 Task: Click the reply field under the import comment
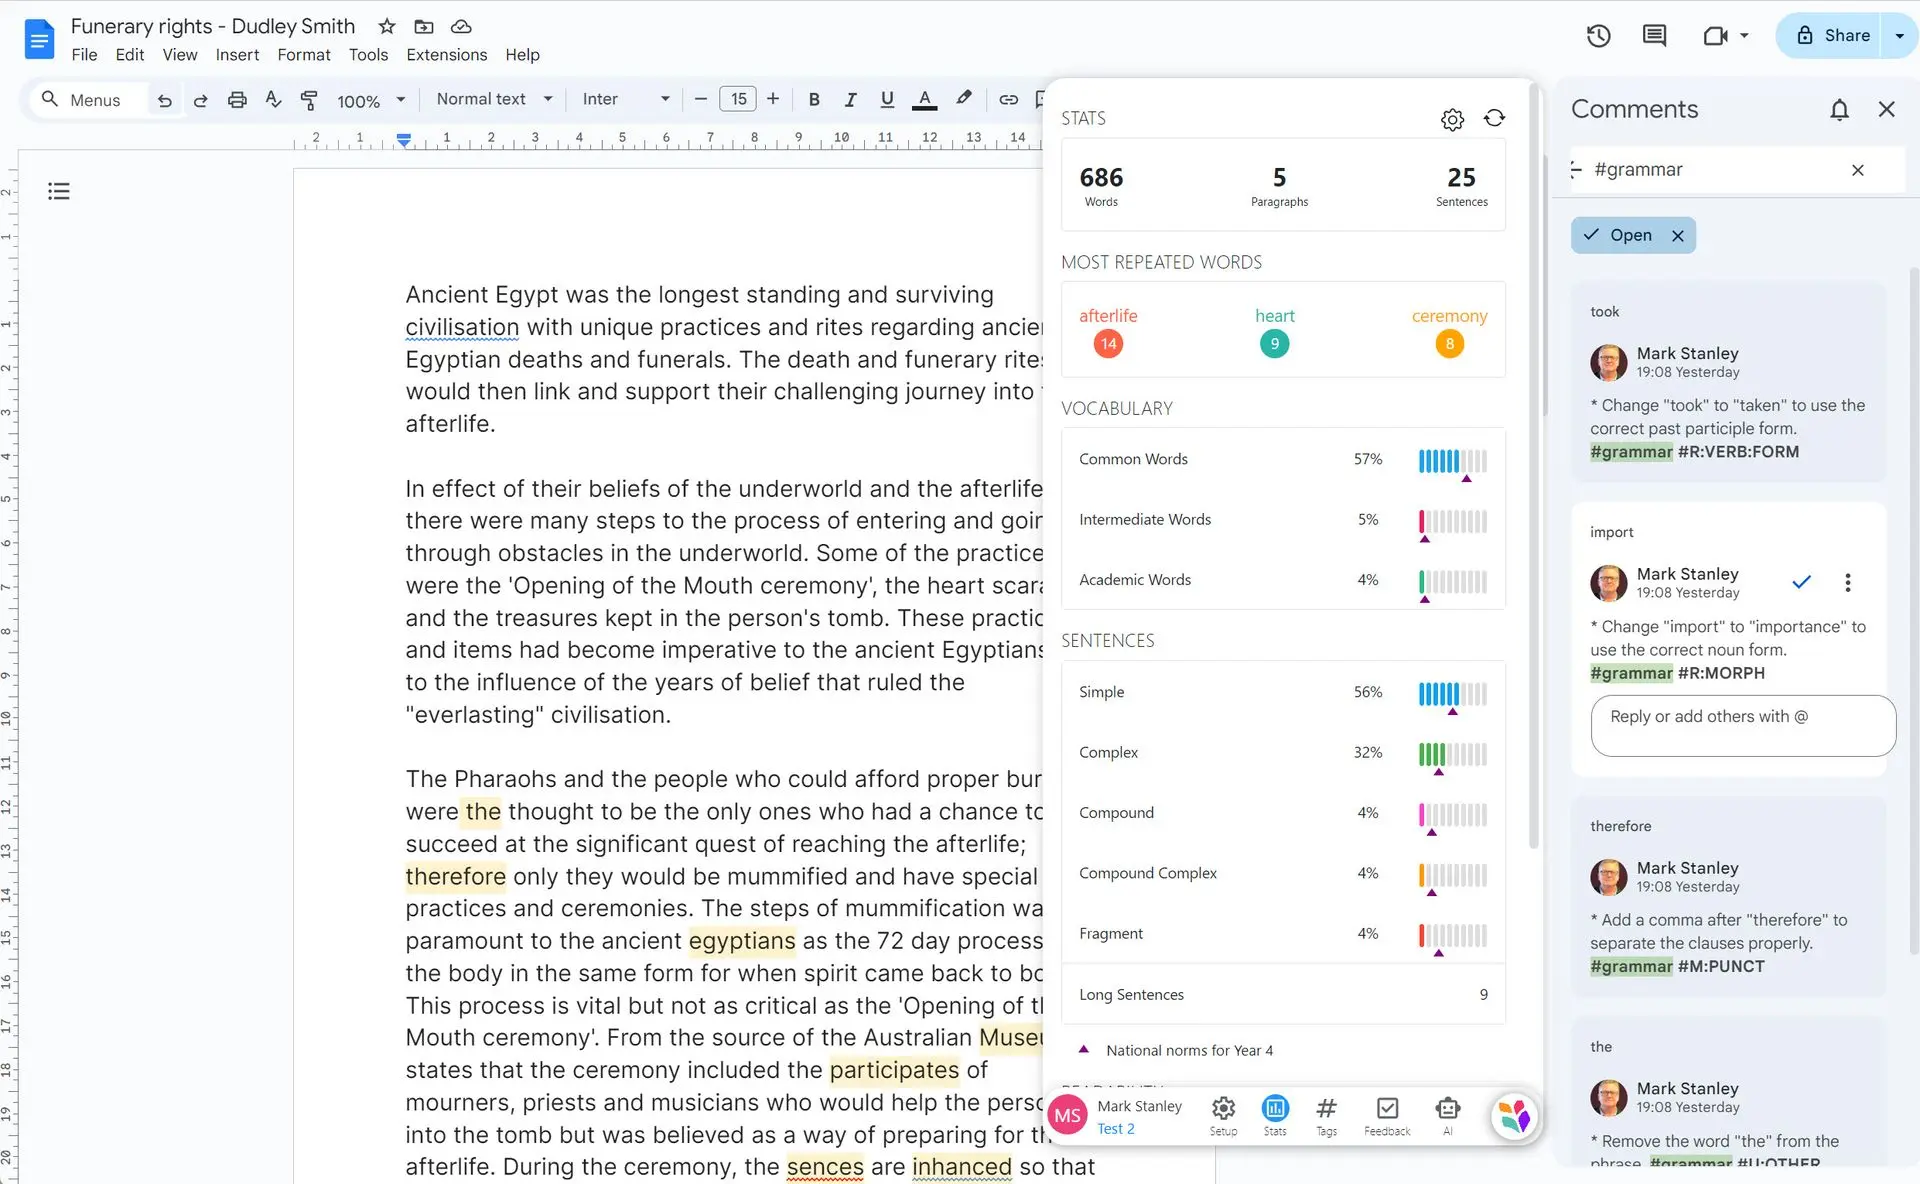tap(1742, 725)
